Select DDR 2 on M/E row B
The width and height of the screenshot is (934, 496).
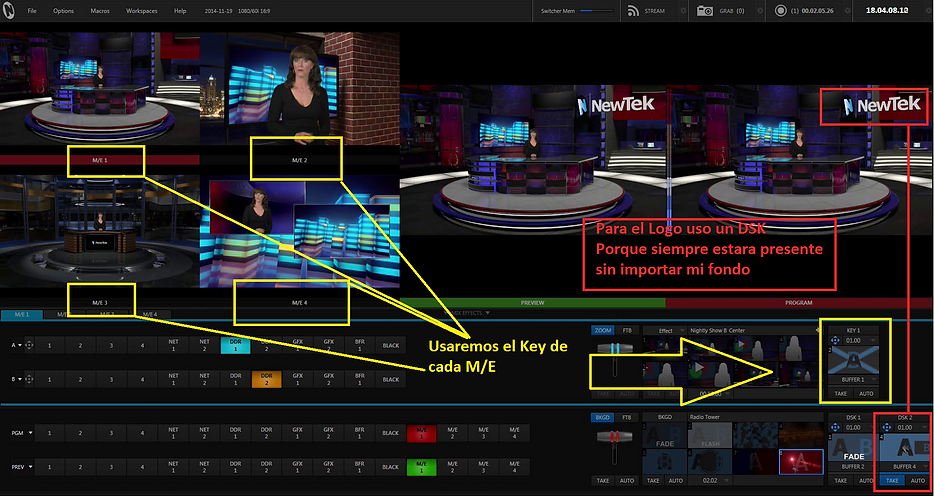[x=266, y=379]
